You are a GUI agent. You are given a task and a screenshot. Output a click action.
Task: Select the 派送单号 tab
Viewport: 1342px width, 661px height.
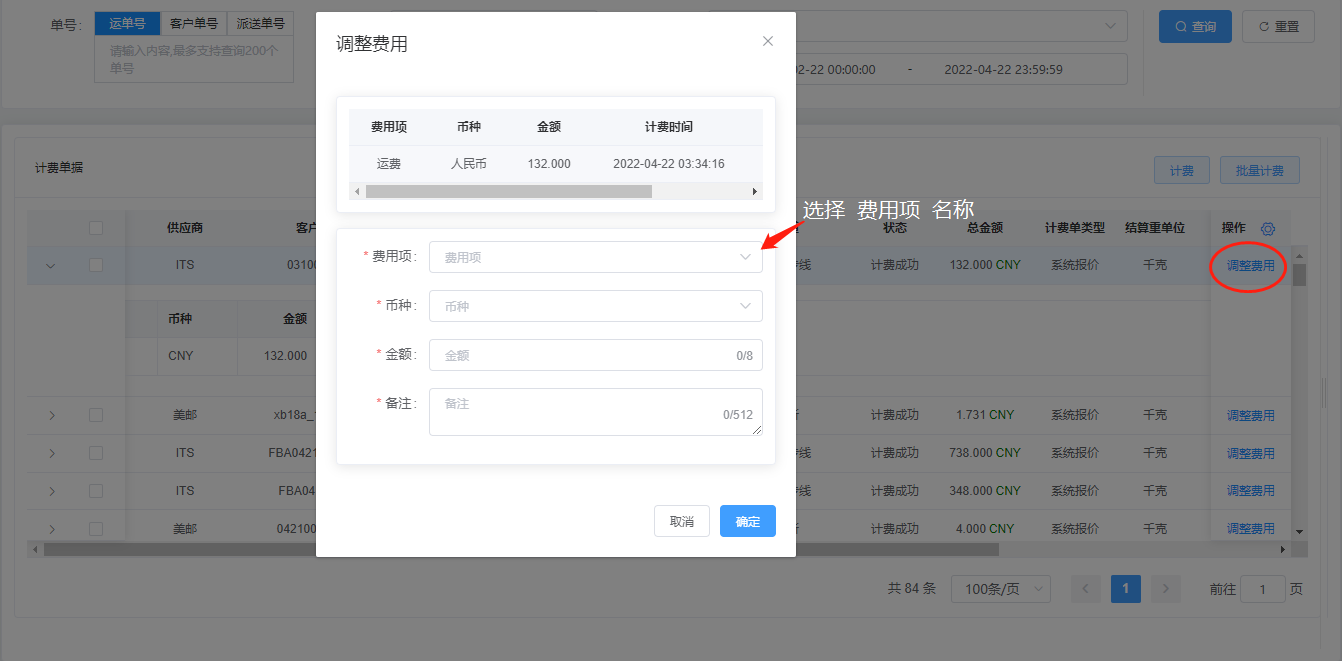260,23
